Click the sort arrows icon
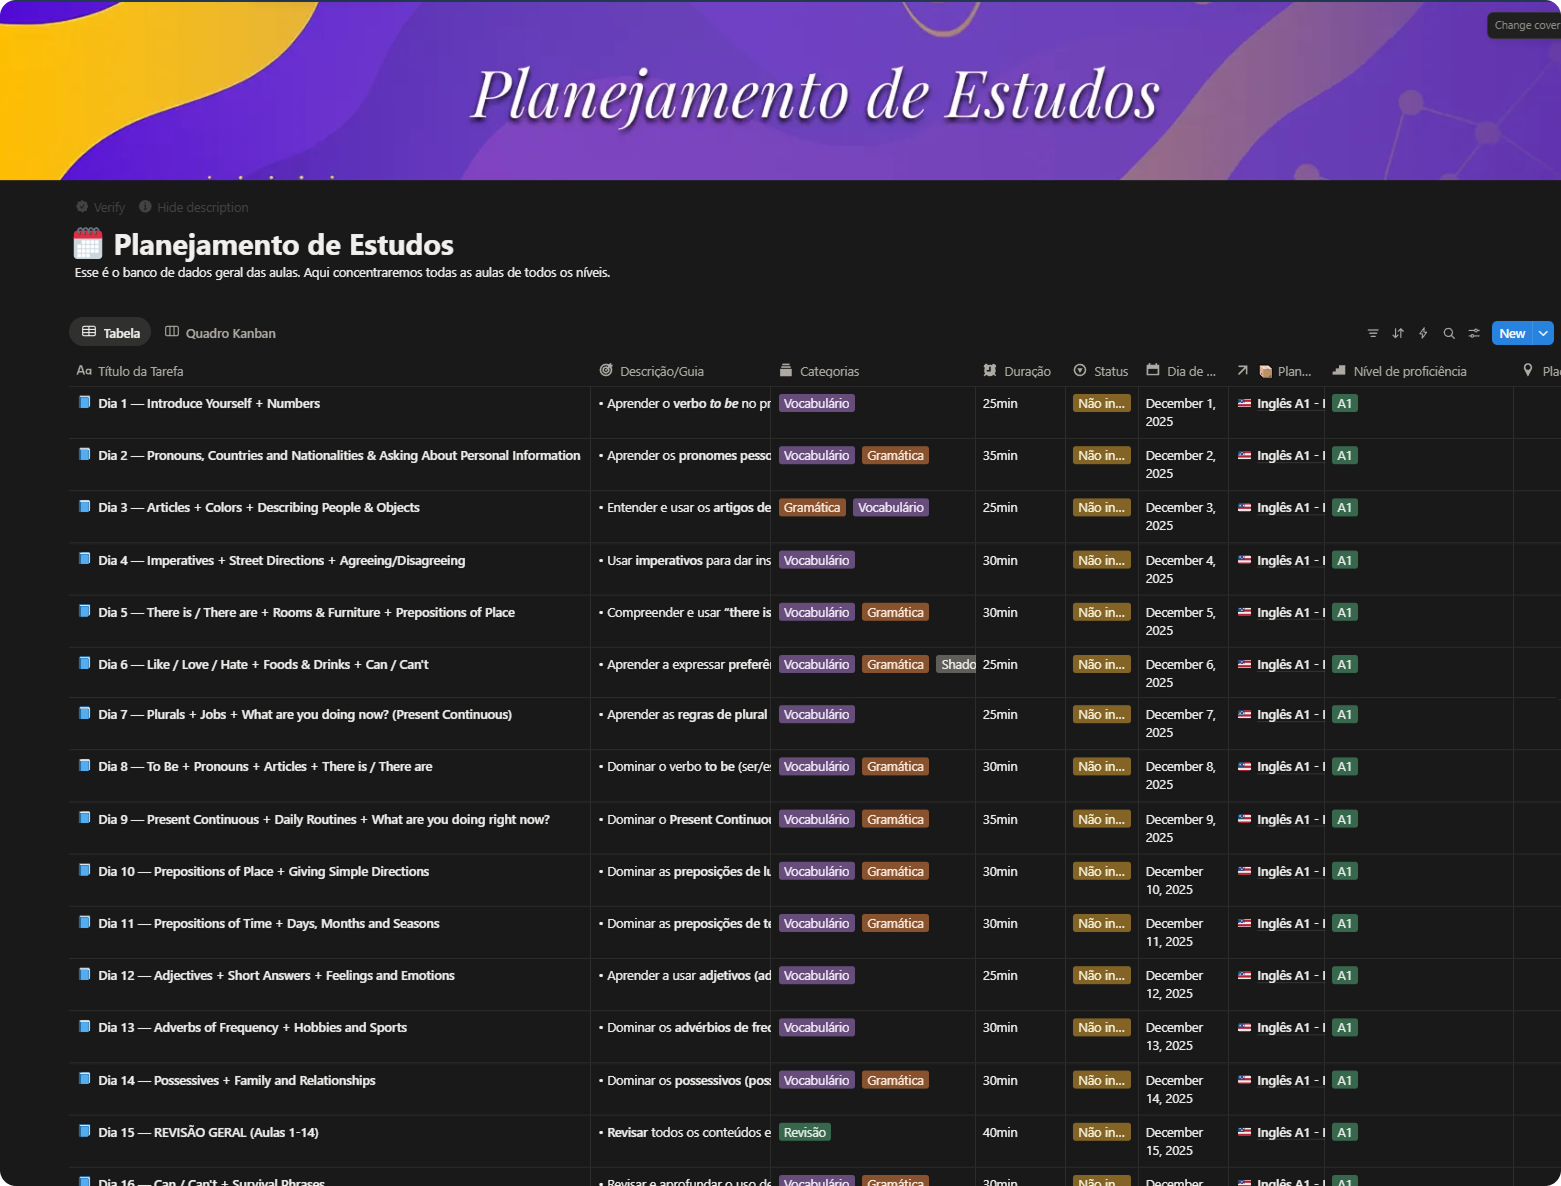Screen dimensions: 1561x1186 (1398, 333)
